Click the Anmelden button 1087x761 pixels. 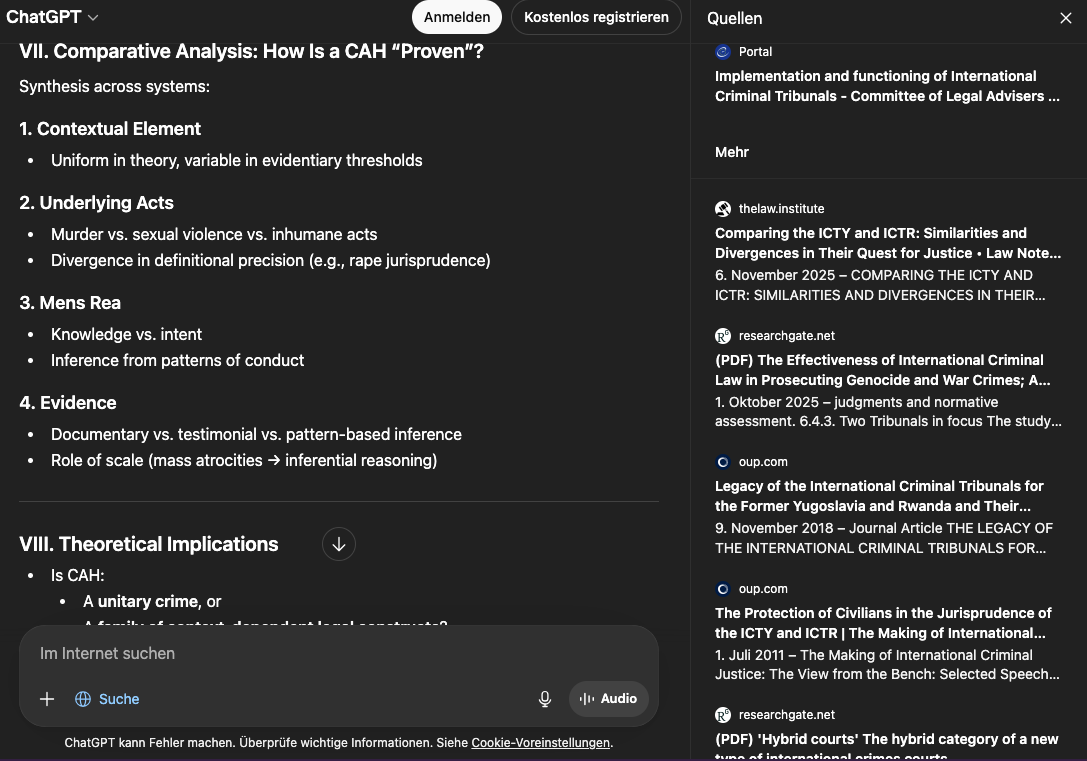(x=457, y=17)
